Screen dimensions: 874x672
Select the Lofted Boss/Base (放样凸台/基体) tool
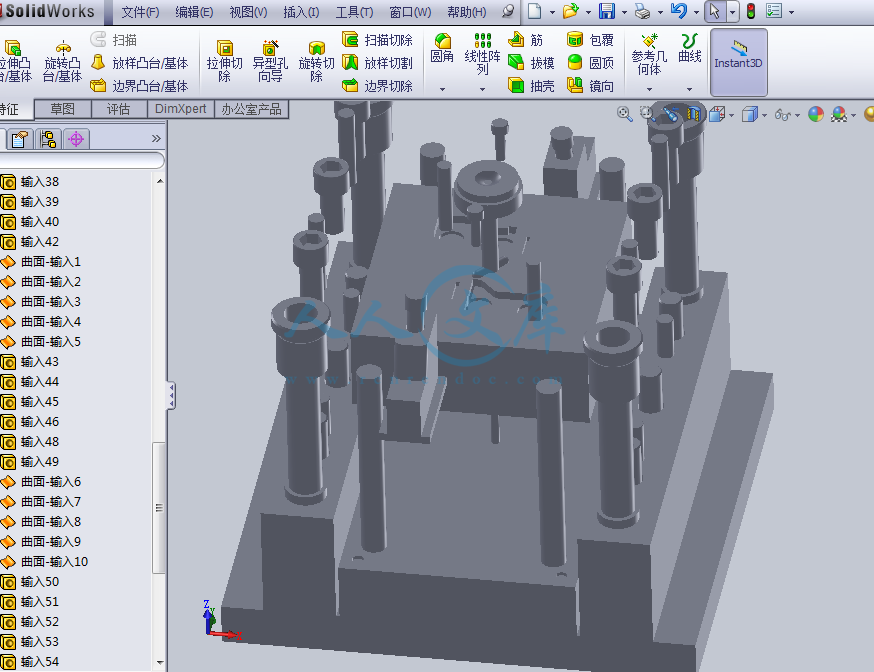(x=139, y=63)
